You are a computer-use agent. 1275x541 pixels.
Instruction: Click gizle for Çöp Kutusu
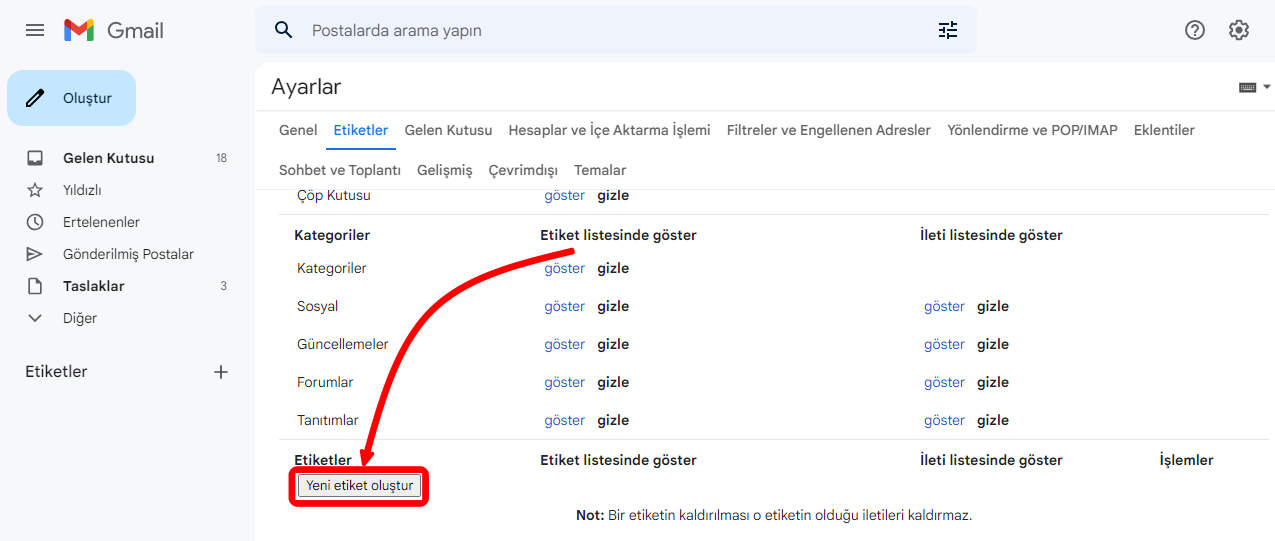tap(613, 195)
